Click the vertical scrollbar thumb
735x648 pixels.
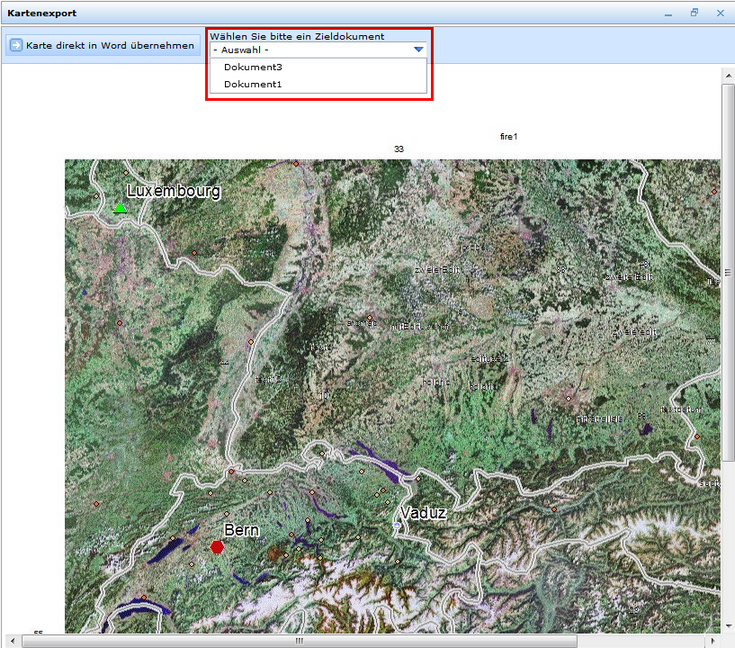click(x=727, y=272)
